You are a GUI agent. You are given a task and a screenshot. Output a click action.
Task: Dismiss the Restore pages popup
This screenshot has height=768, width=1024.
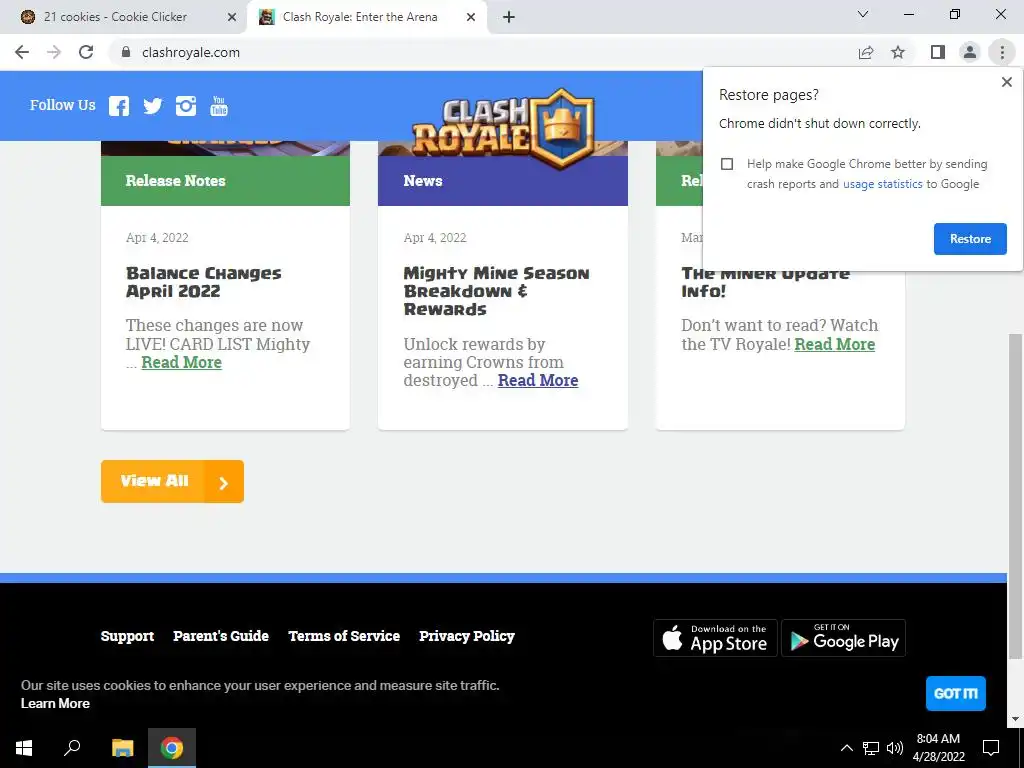(1007, 82)
